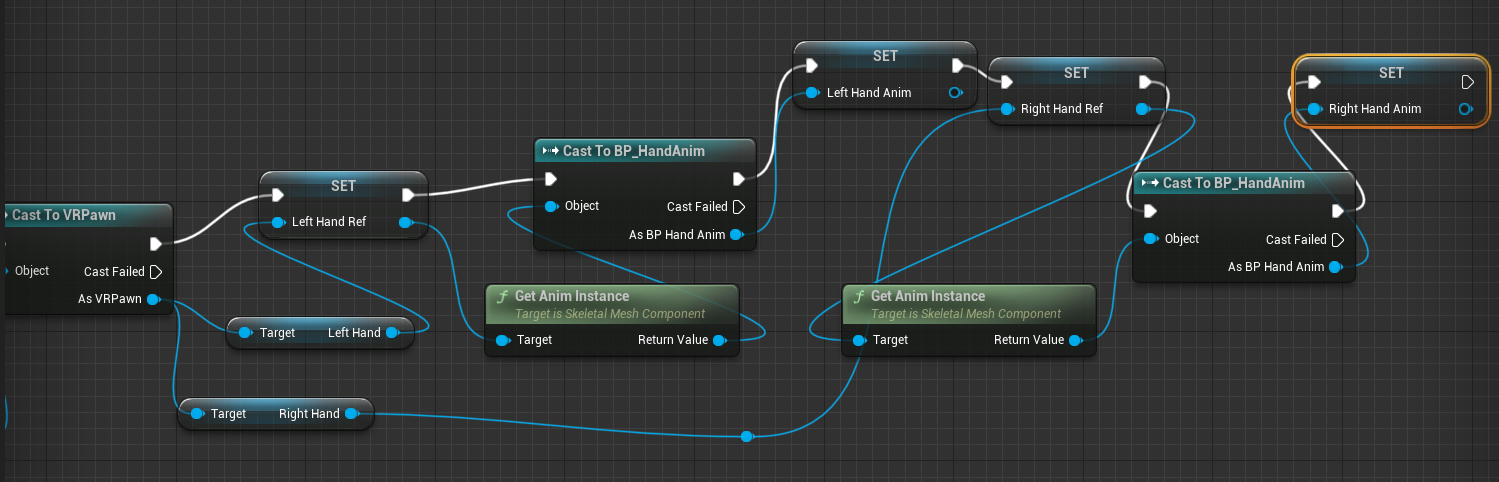Click exec output pin of Cast To VRPawn
Image resolution: width=1499 pixels, height=482 pixels.
155,244
